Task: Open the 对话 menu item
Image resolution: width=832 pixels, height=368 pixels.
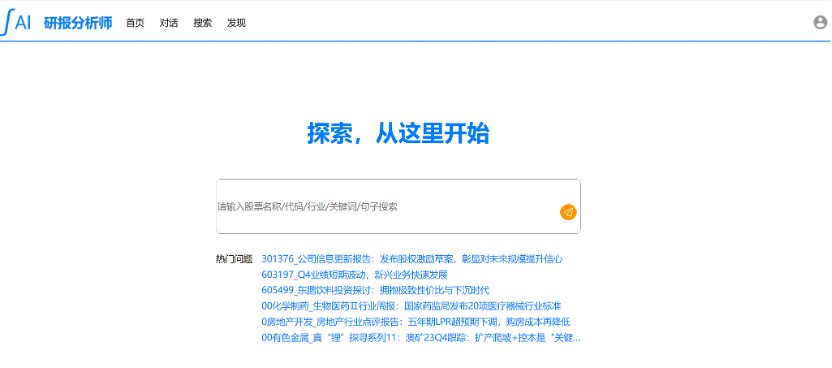Action: click(x=169, y=23)
